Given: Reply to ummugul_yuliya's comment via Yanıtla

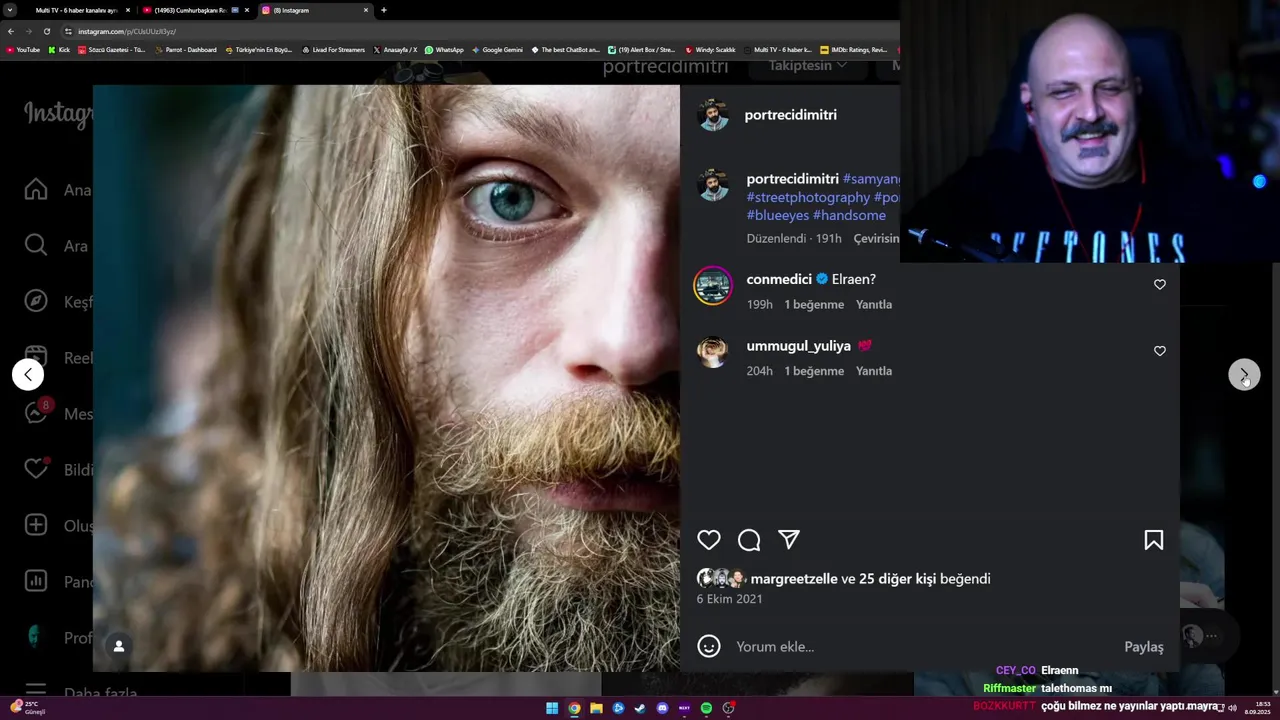Looking at the screenshot, I should pos(874,371).
